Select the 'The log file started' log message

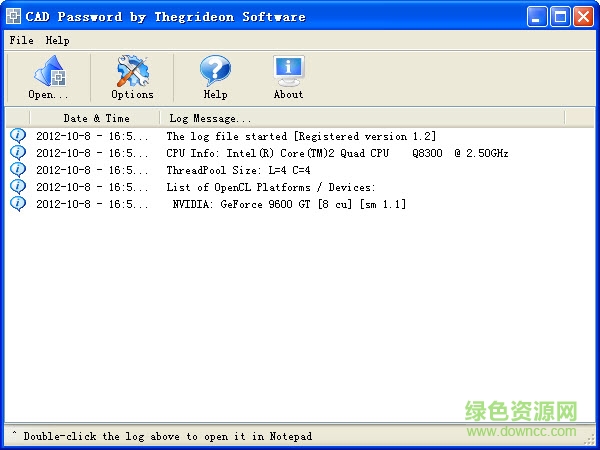300,136
